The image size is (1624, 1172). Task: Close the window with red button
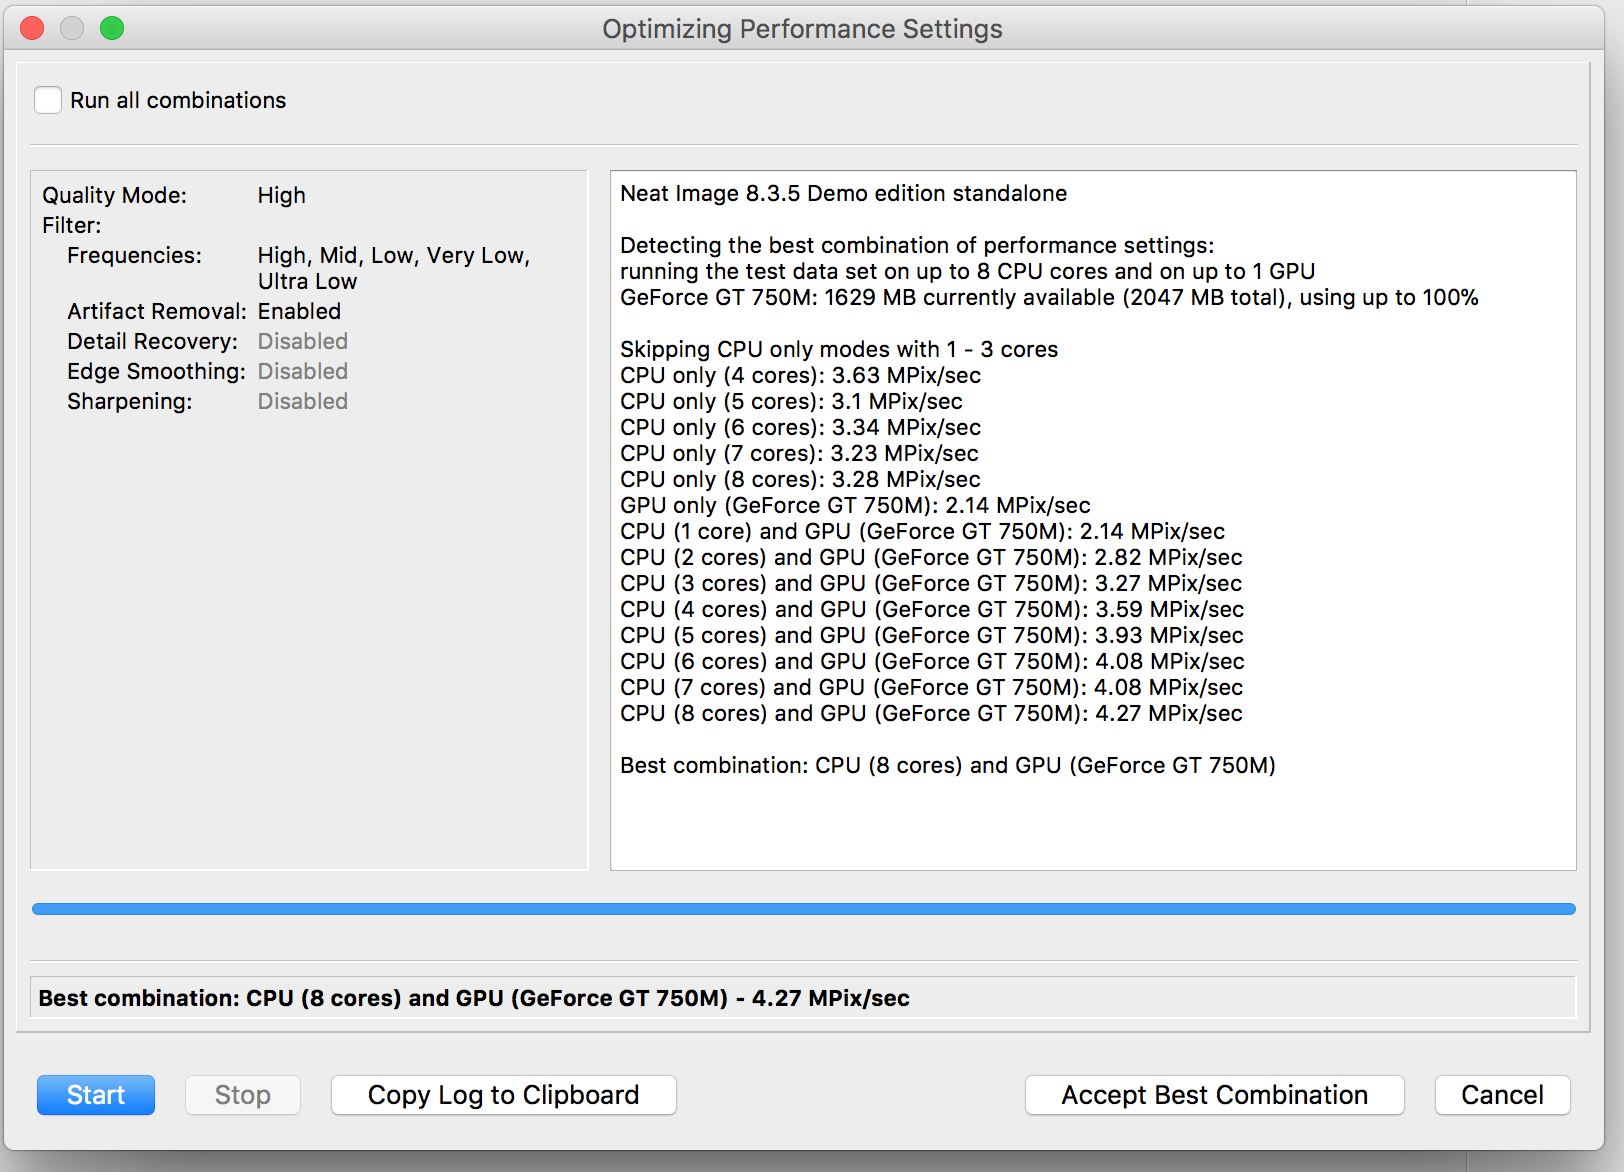(32, 28)
